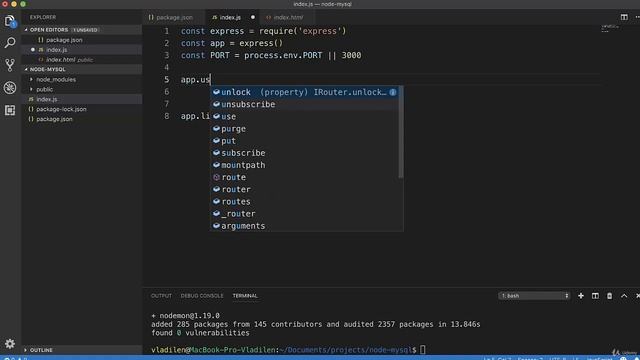This screenshot has height=360, width=640.
Task: Select index.html in Open Editors list
Action: click(x=82, y=60)
